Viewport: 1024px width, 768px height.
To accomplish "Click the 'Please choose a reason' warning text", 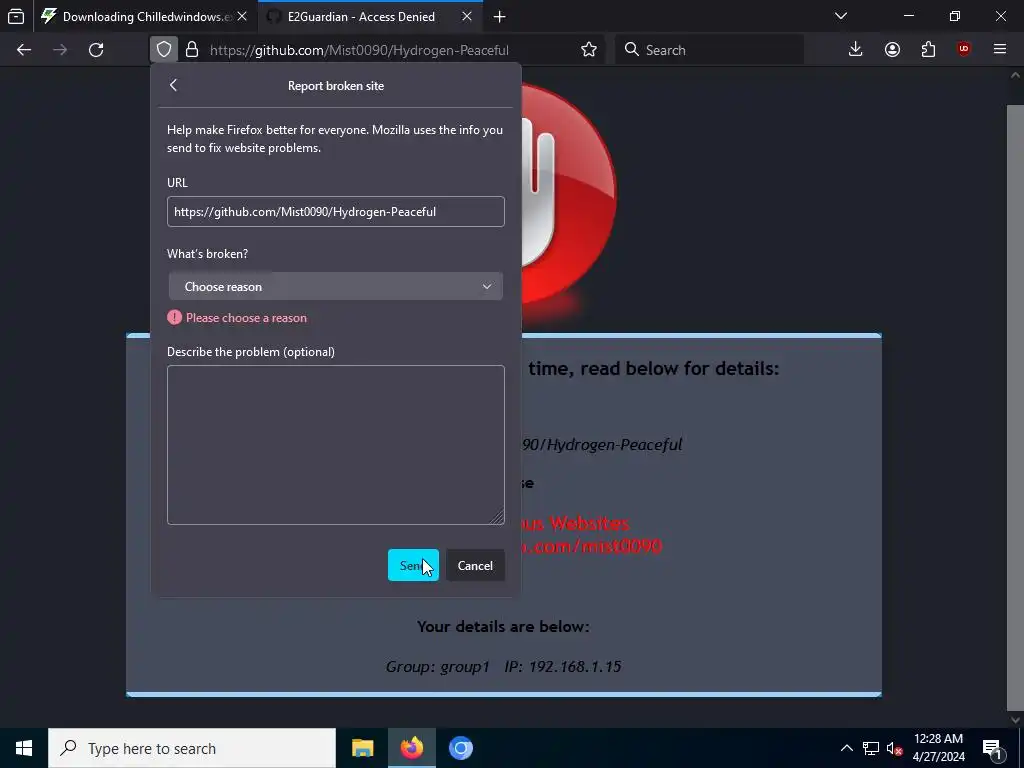I will 246,318.
